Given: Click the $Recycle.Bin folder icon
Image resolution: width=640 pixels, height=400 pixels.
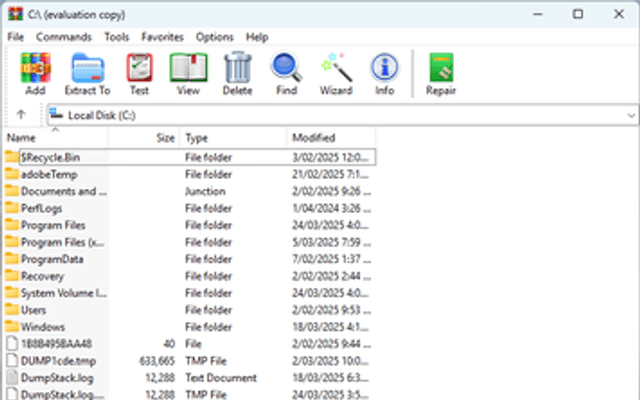Looking at the screenshot, I should (x=12, y=157).
